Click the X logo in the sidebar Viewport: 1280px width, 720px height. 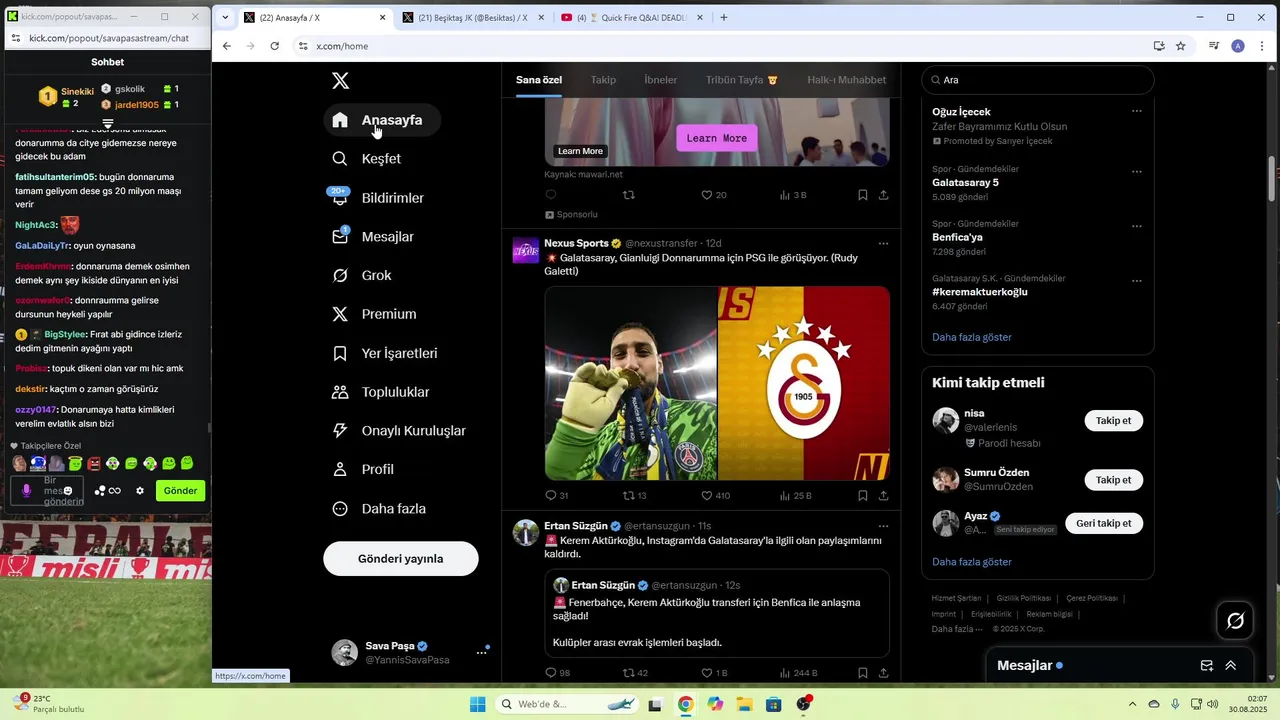(x=340, y=81)
